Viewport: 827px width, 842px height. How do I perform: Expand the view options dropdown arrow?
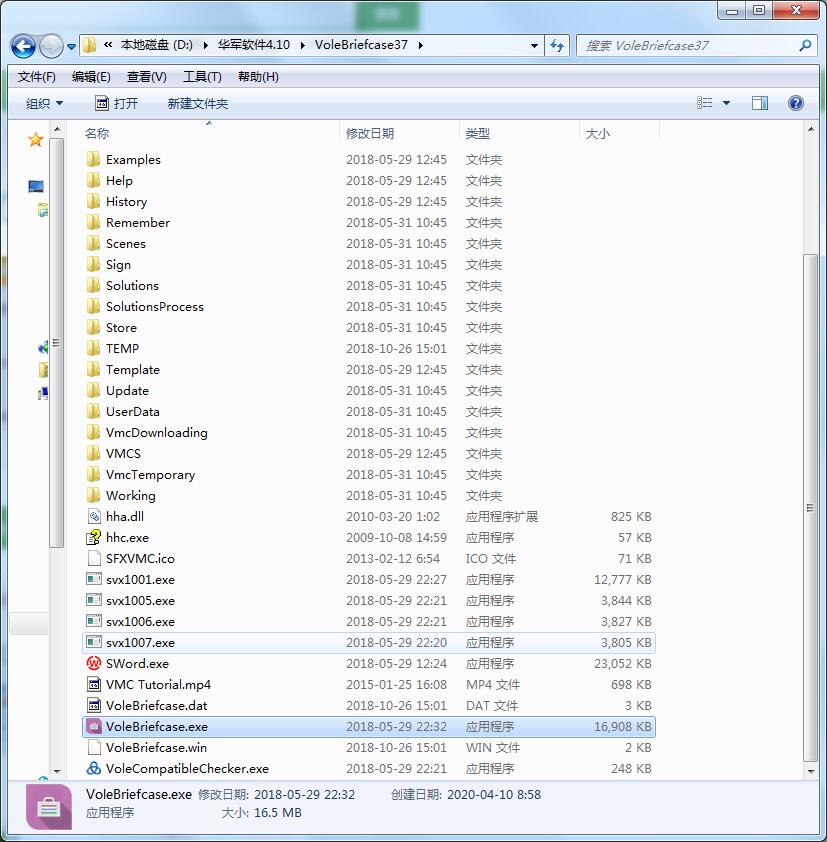[x=726, y=103]
